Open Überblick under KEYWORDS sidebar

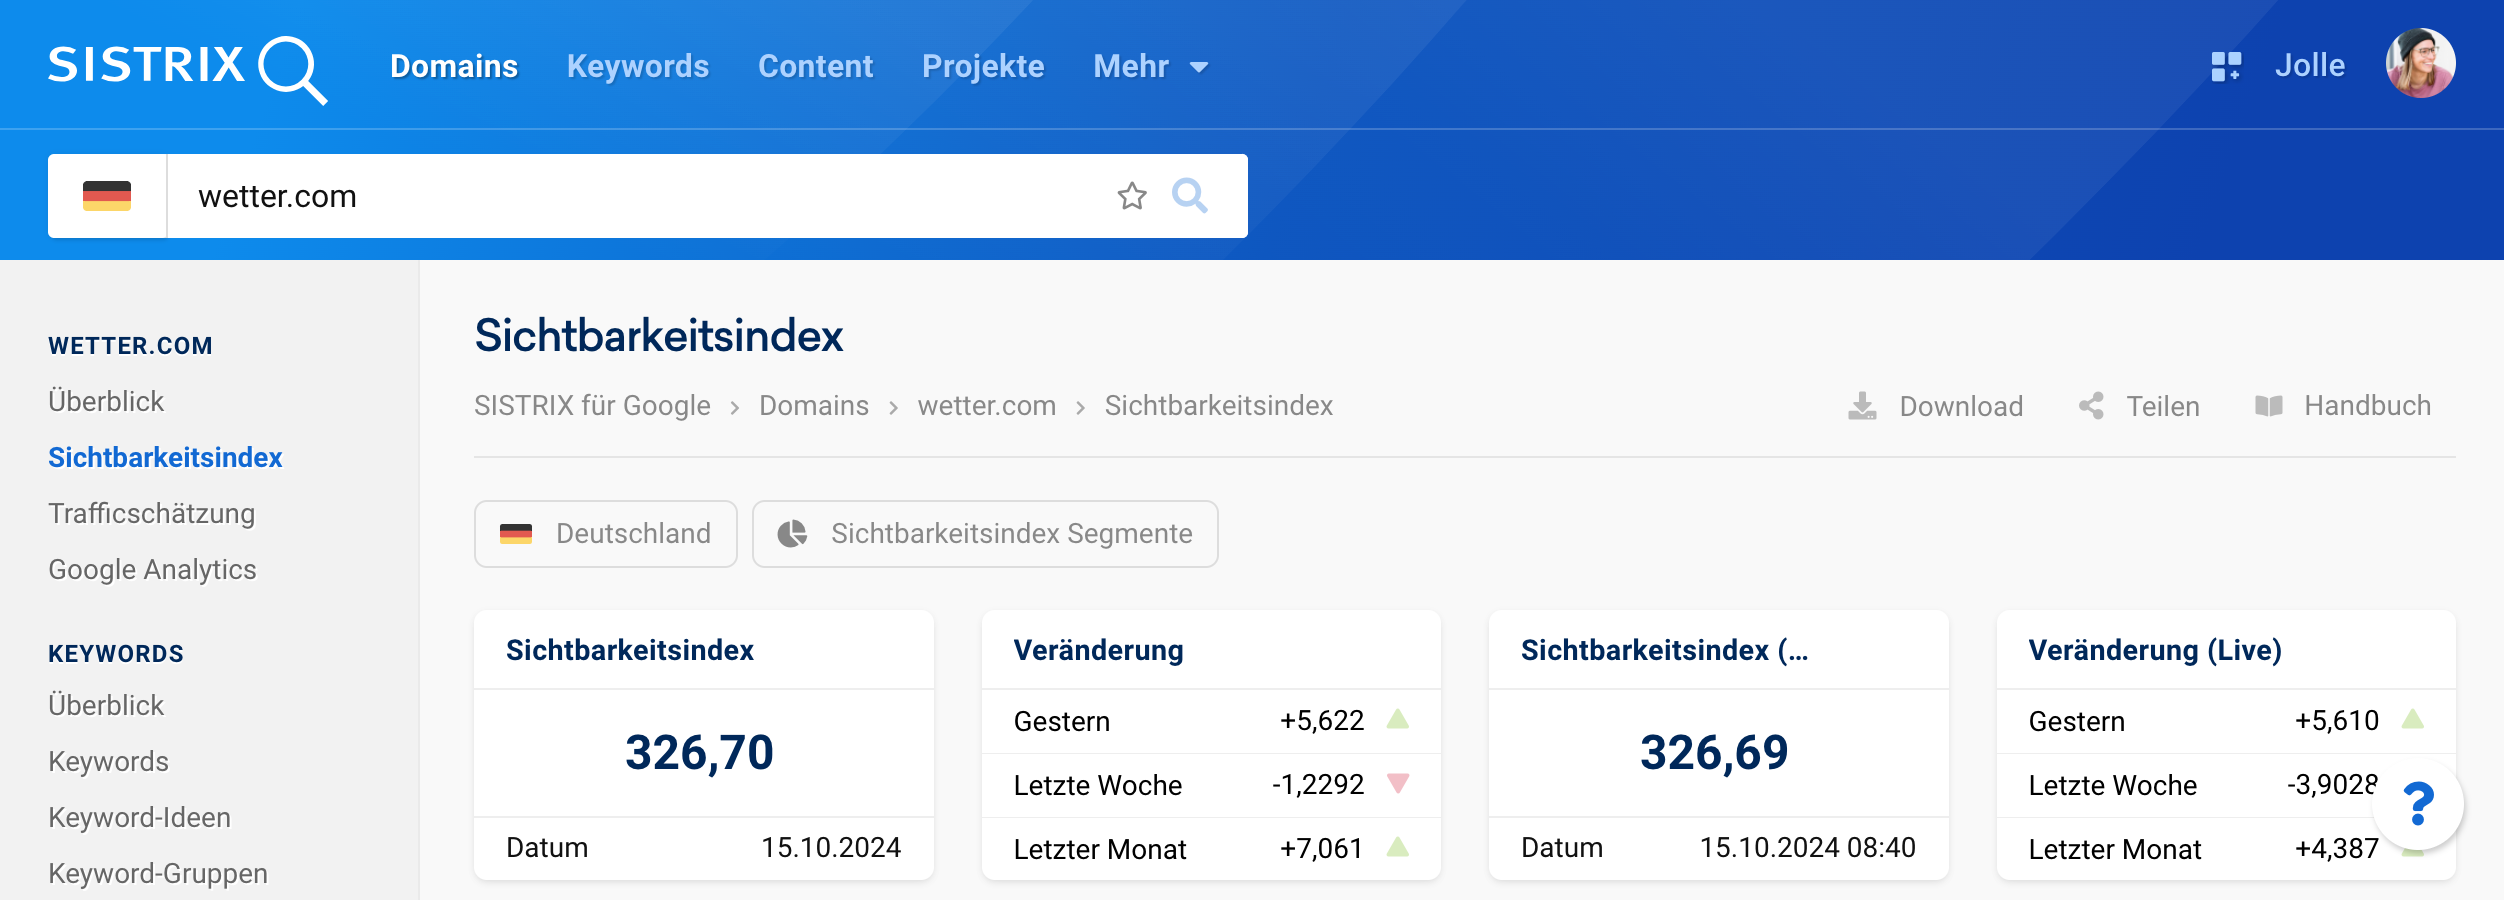click(106, 705)
